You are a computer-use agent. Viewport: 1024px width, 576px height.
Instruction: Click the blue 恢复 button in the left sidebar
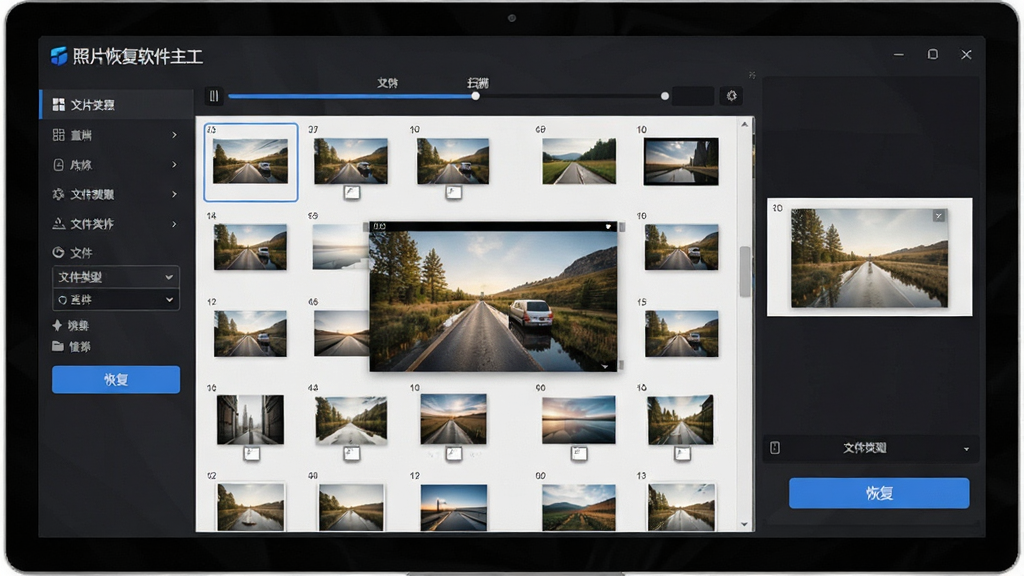pos(116,379)
